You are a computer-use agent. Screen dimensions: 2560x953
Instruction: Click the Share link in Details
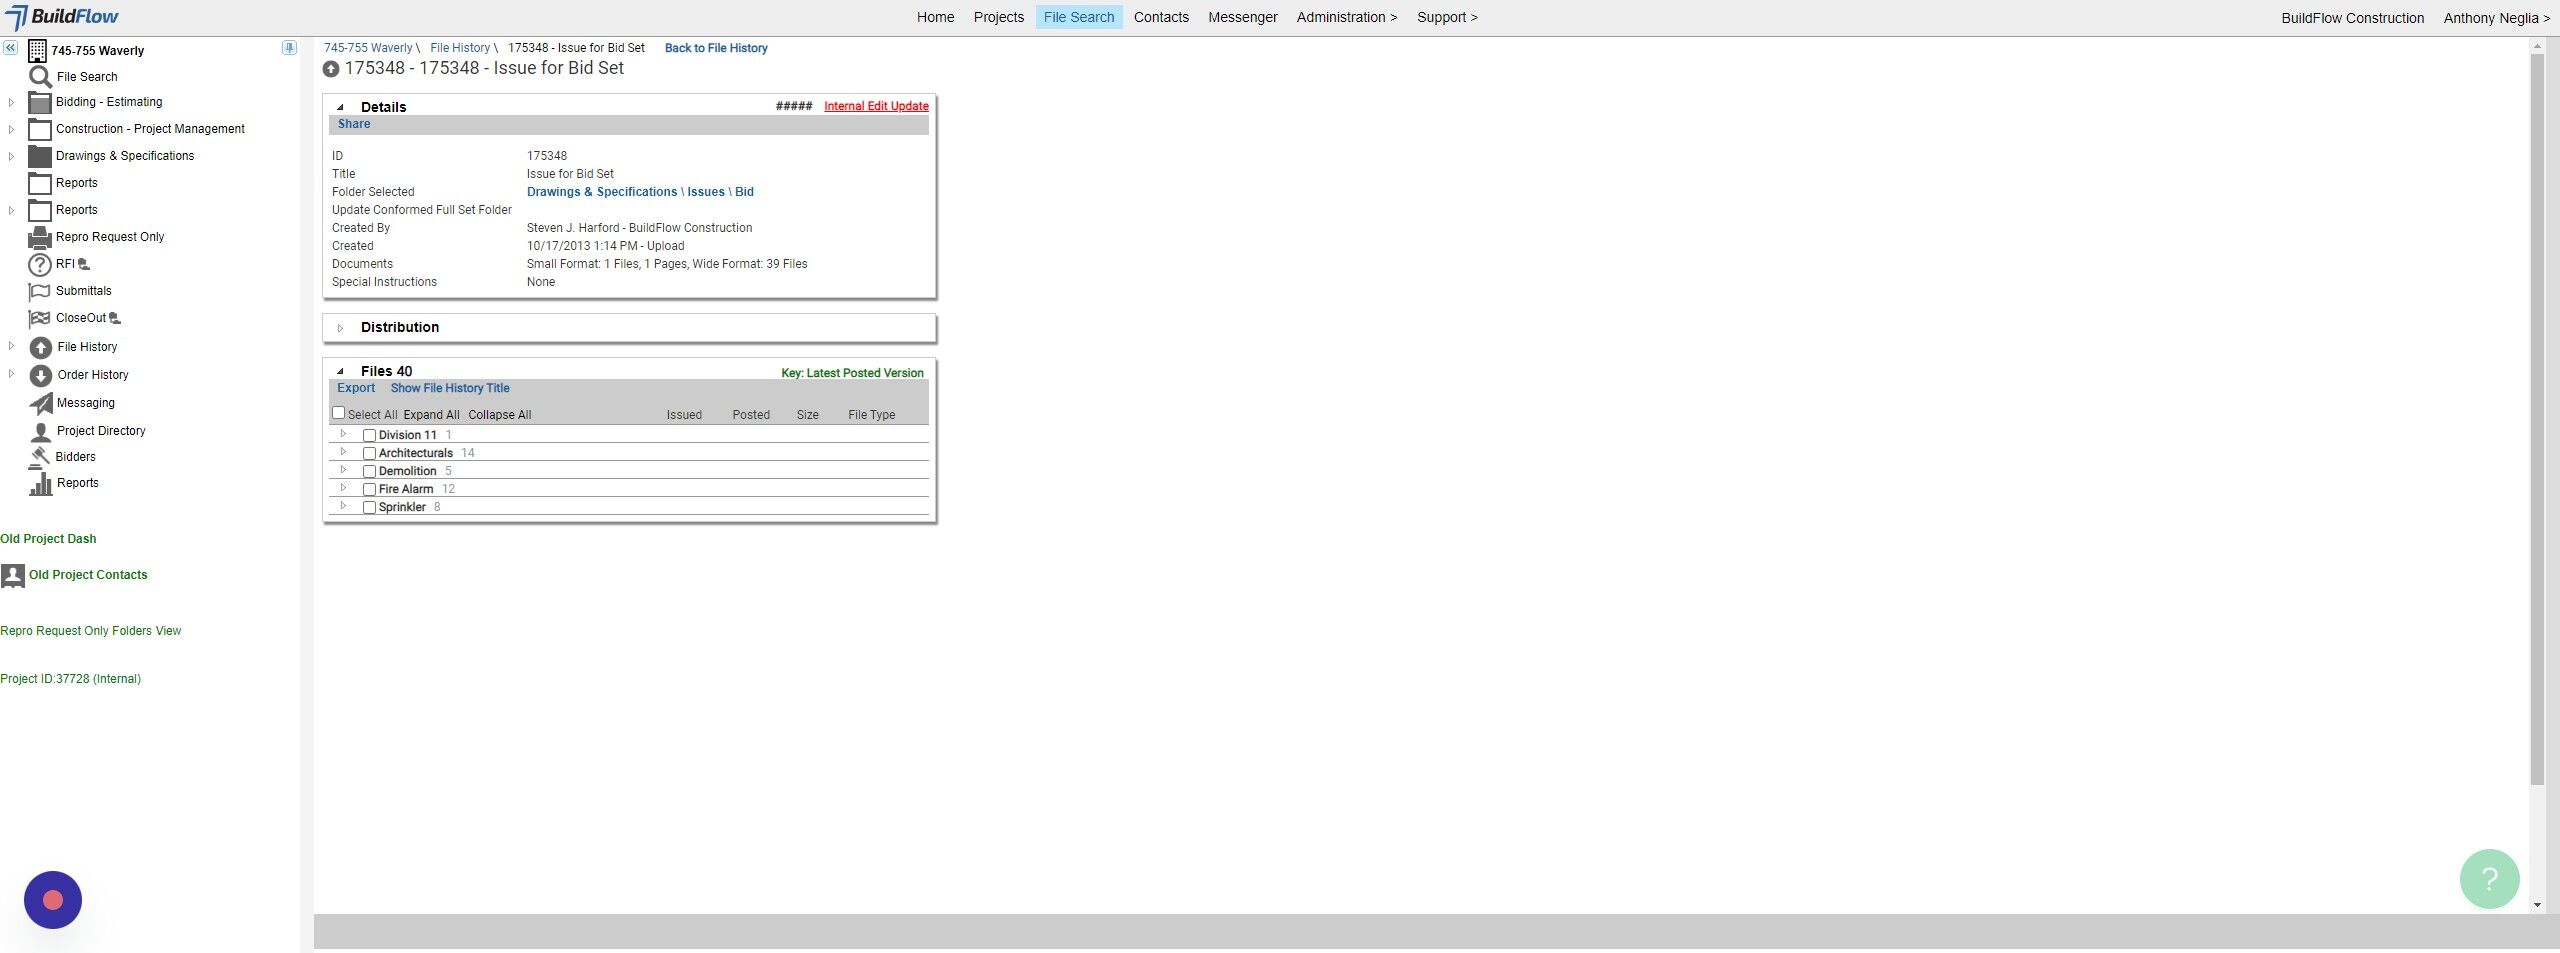[x=354, y=124]
